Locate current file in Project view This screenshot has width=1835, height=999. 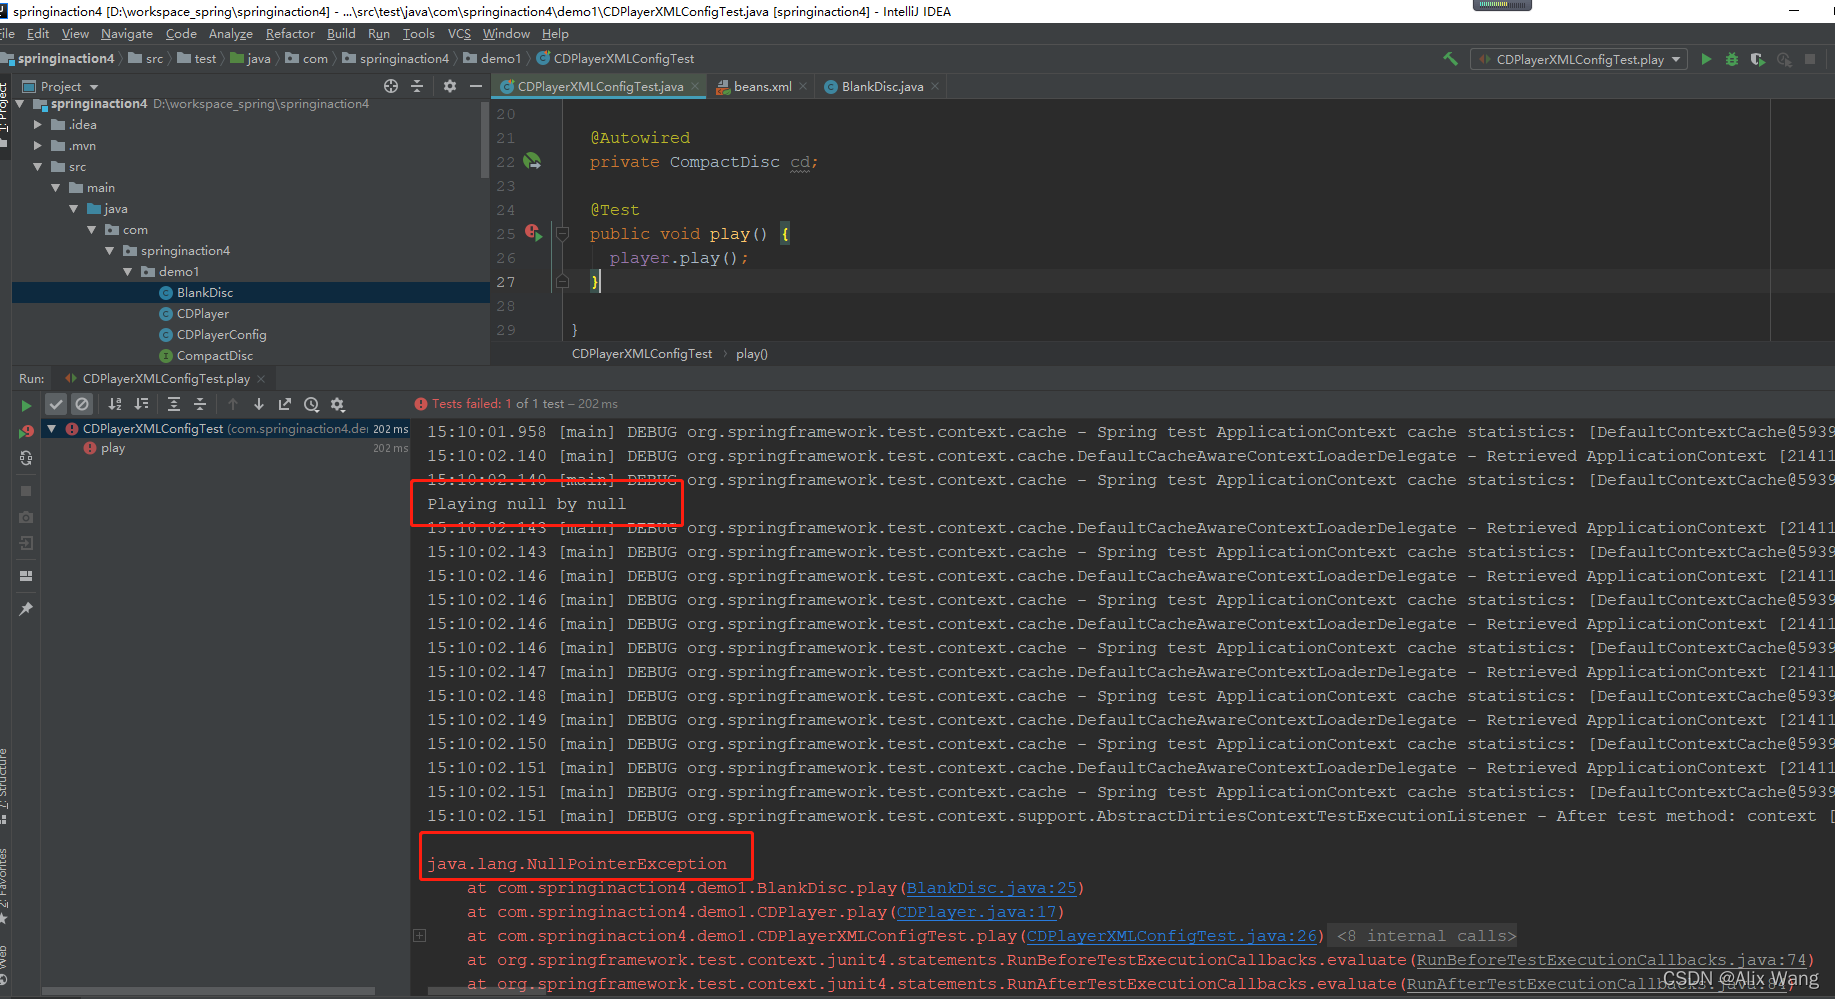click(x=391, y=86)
